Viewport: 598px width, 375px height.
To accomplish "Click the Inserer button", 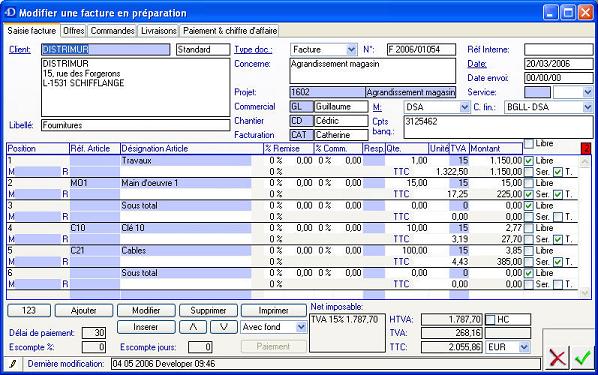I will (x=146, y=327).
